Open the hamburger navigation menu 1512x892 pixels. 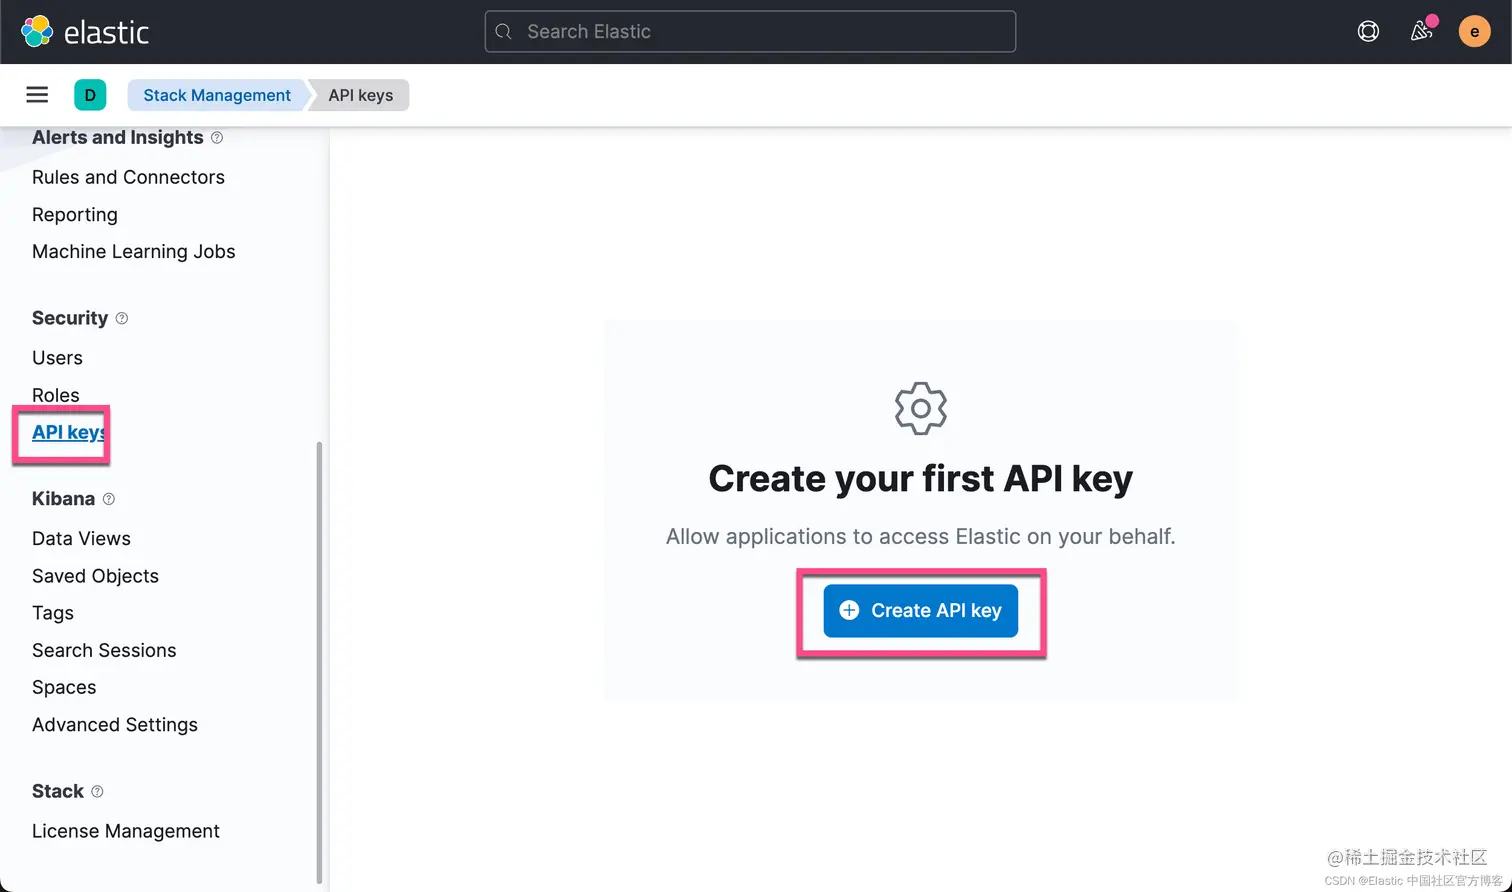point(37,95)
